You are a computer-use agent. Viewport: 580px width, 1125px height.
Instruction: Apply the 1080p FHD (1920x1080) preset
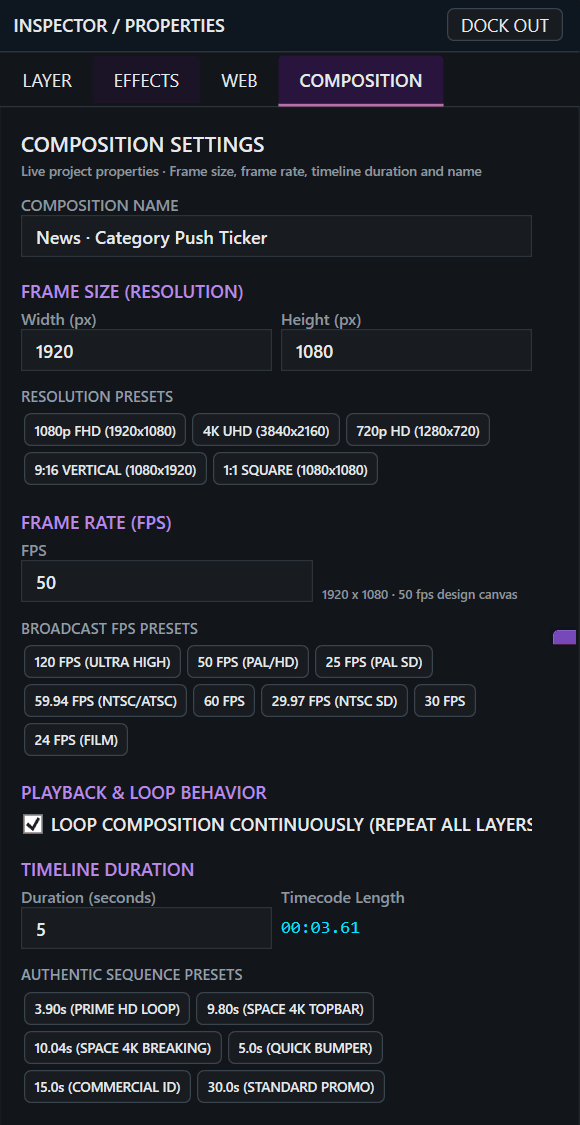pos(105,430)
